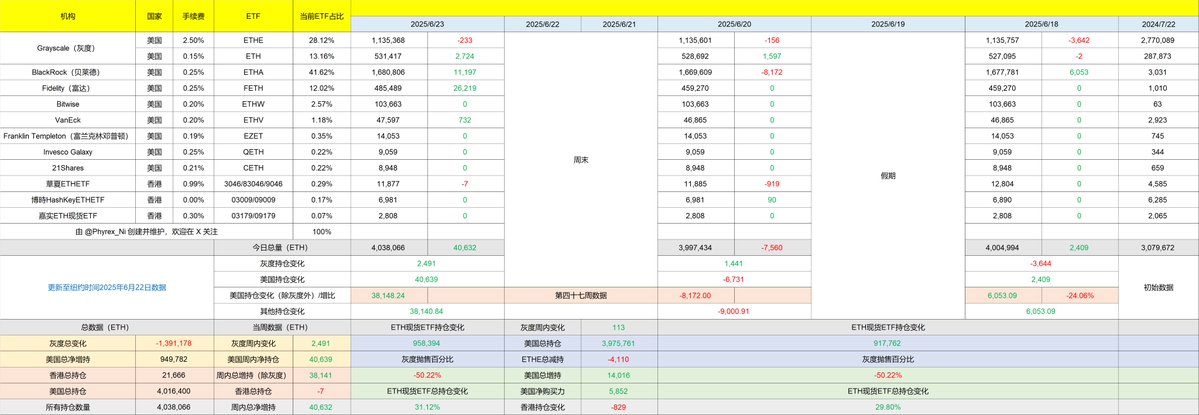Select the 第四十七周数据 cell

tap(580, 296)
